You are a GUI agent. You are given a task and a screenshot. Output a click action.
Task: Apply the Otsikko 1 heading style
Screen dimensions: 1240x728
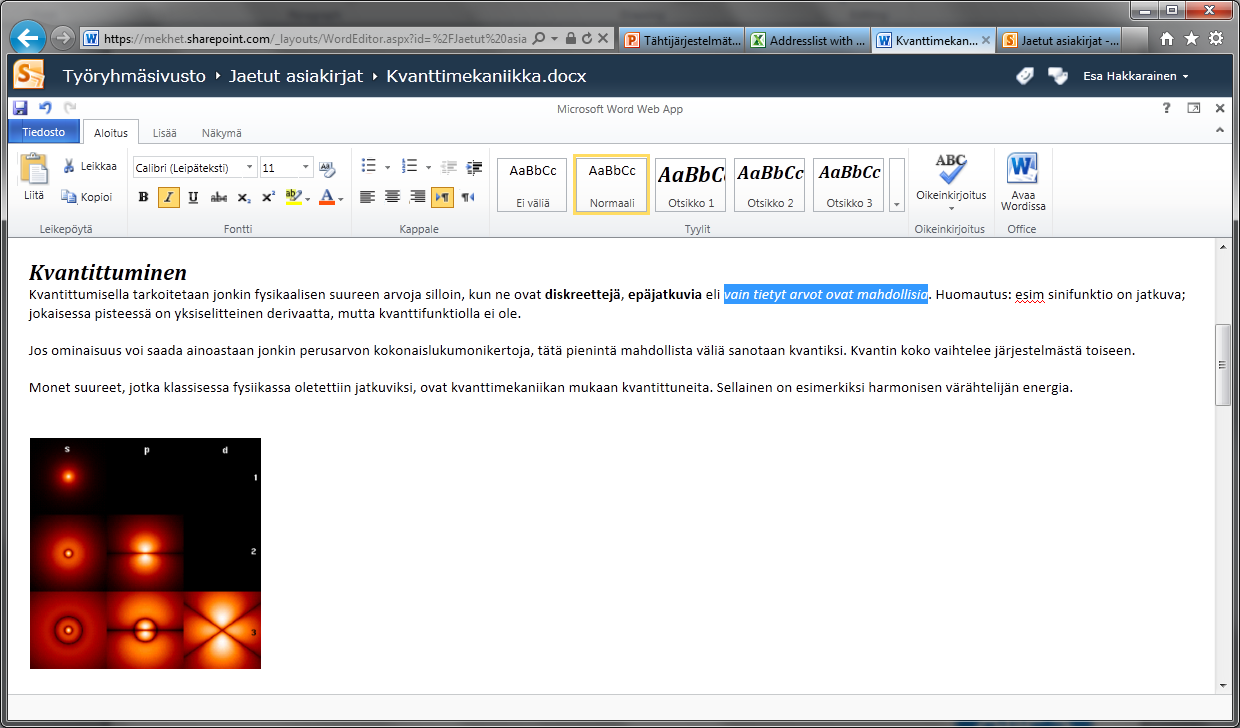[690, 185]
